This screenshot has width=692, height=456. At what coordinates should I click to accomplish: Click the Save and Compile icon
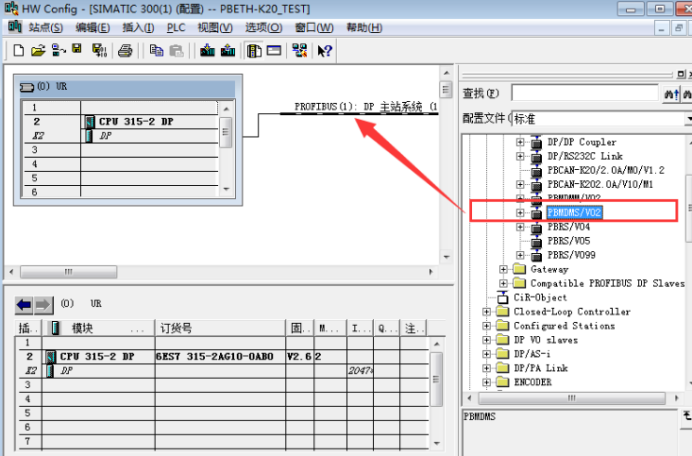click(x=99, y=50)
